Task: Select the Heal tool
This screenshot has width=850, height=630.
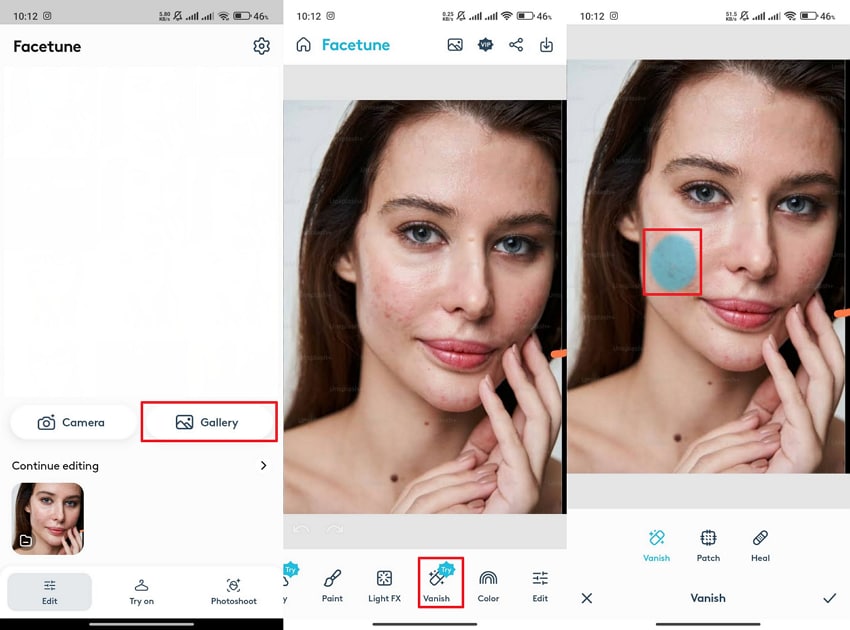Action: (x=760, y=545)
